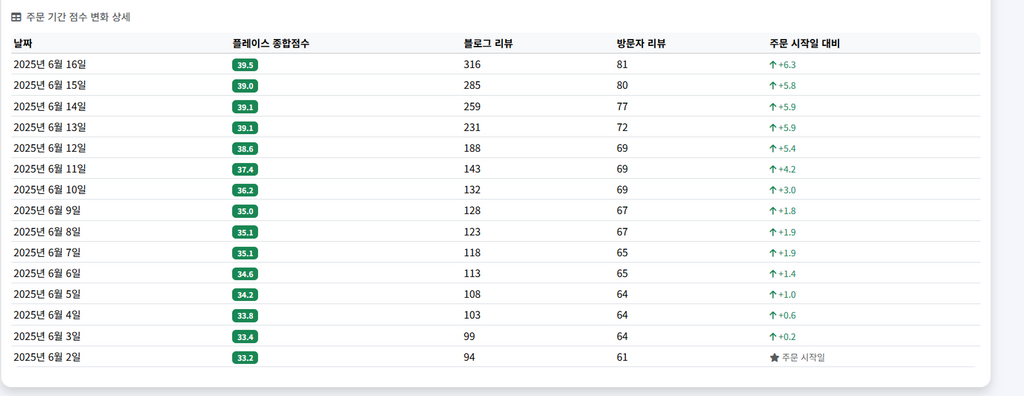Click the 34.6 score badge
Viewport: 1024px width, 396px height.
tap(245, 274)
